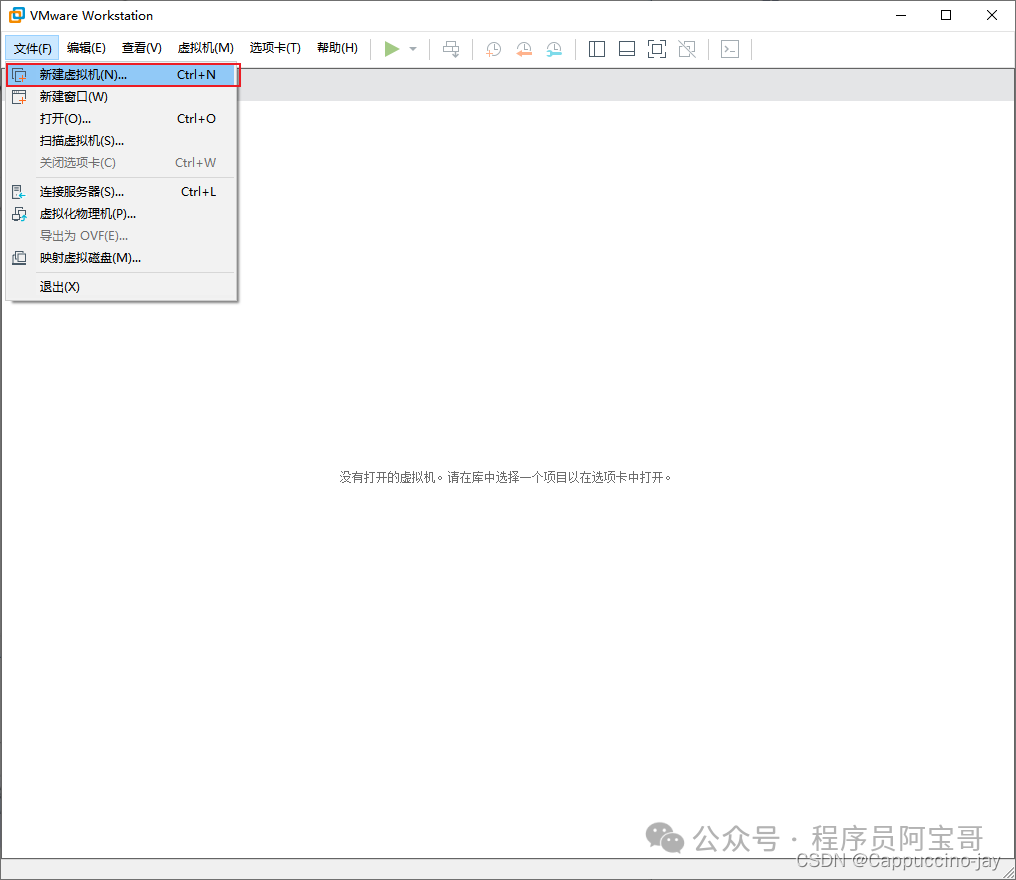
Task: Expand the power options dropdown arrow
Action: (413, 49)
